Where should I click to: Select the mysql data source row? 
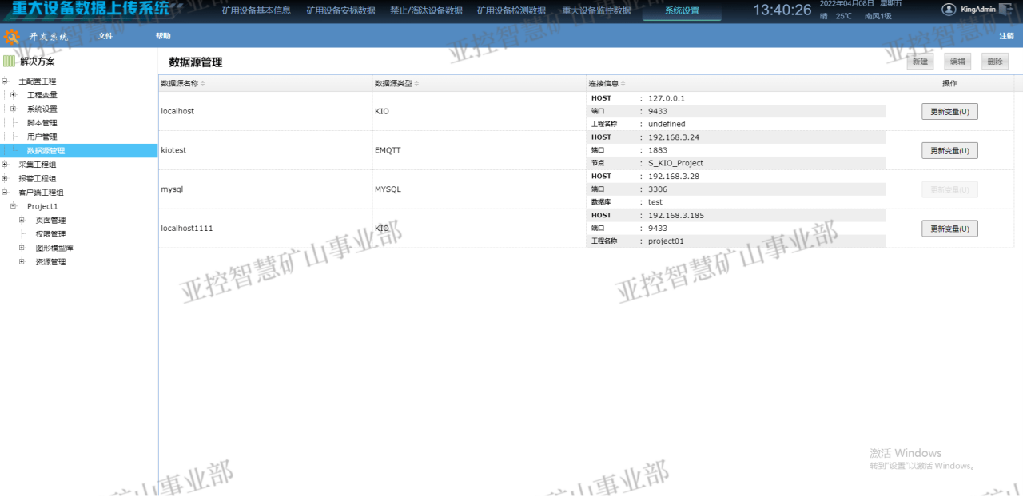(x=586, y=189)
